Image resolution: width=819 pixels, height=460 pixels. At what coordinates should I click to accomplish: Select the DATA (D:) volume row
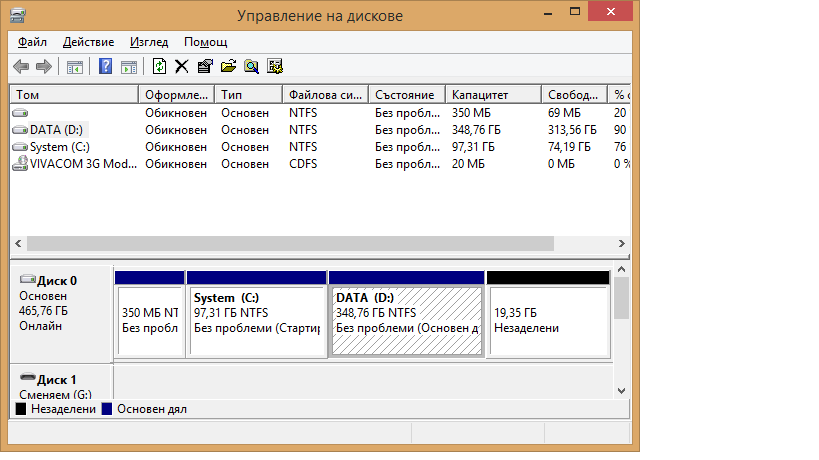point(320,129)
